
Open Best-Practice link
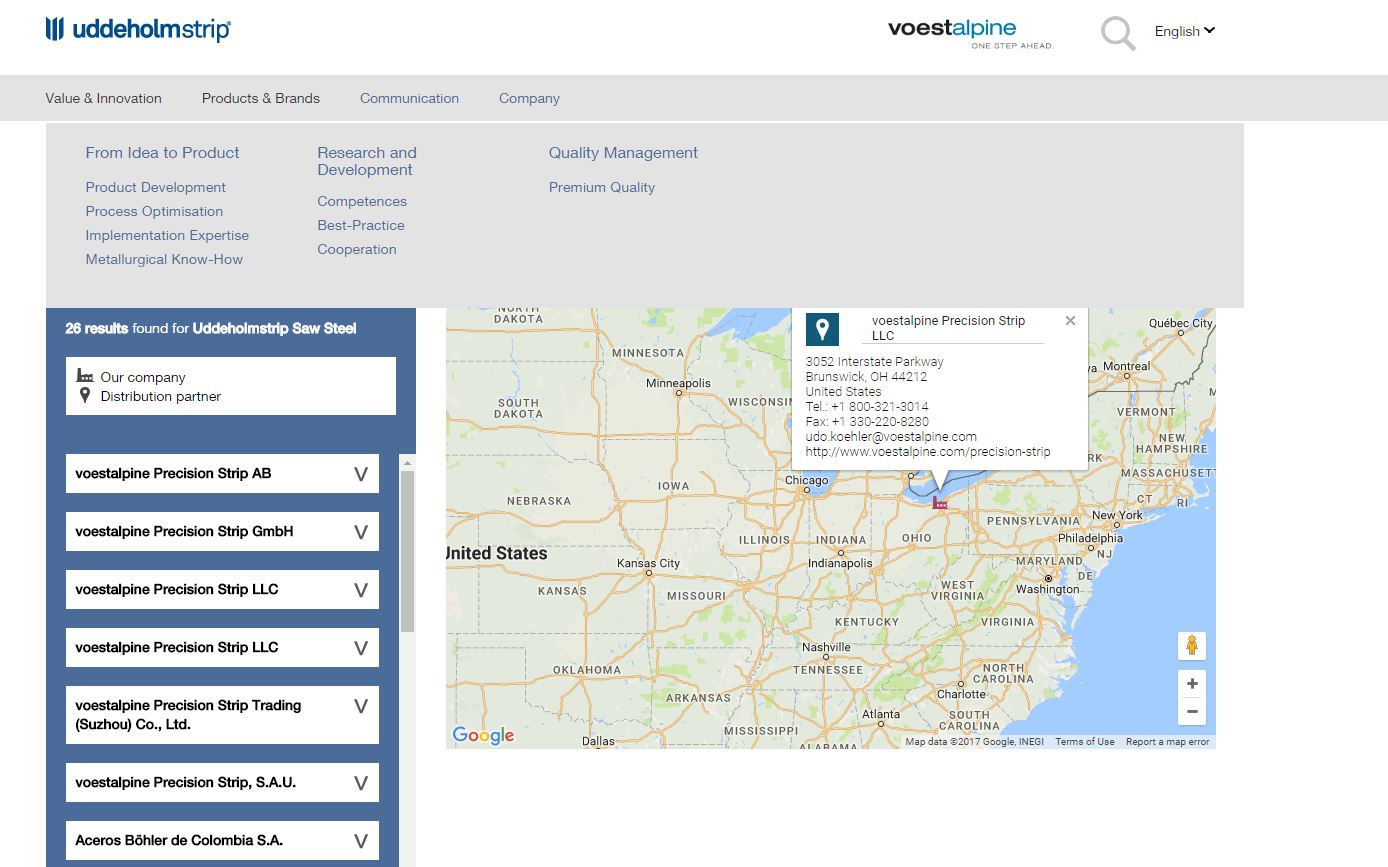pos(361,225)
